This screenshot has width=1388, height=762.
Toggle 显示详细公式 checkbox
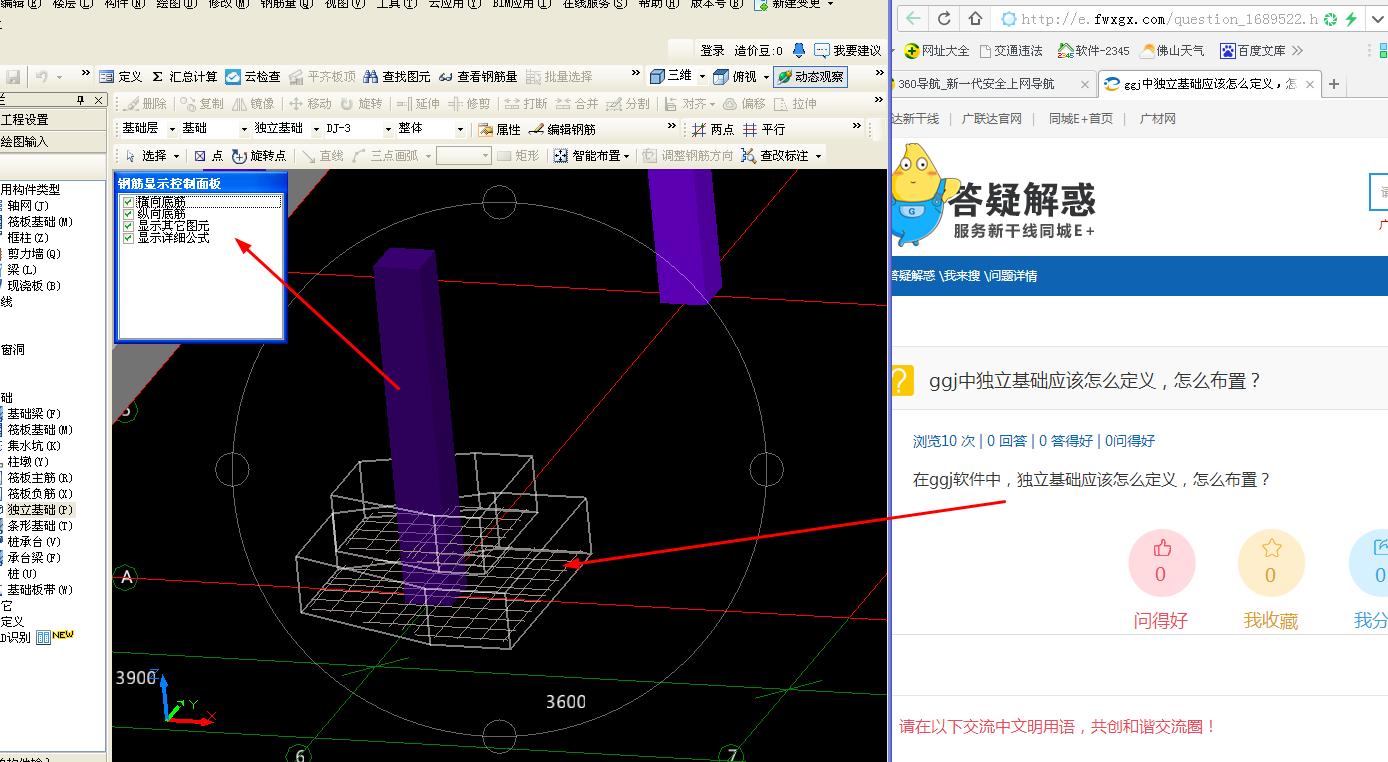(128, 238)
